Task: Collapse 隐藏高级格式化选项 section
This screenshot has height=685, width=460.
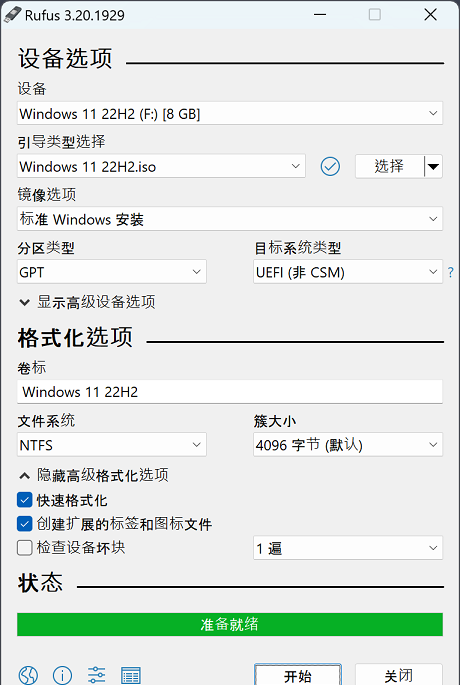Action: pos(93,475)
